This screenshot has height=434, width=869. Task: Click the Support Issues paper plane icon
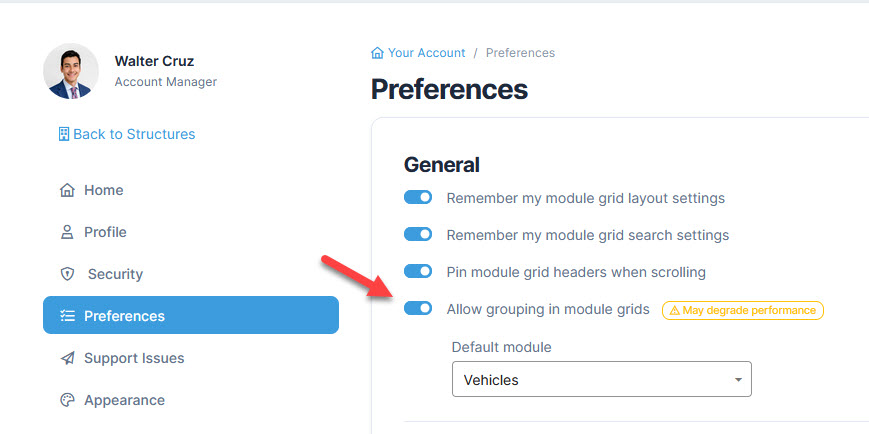pos(67,358)
